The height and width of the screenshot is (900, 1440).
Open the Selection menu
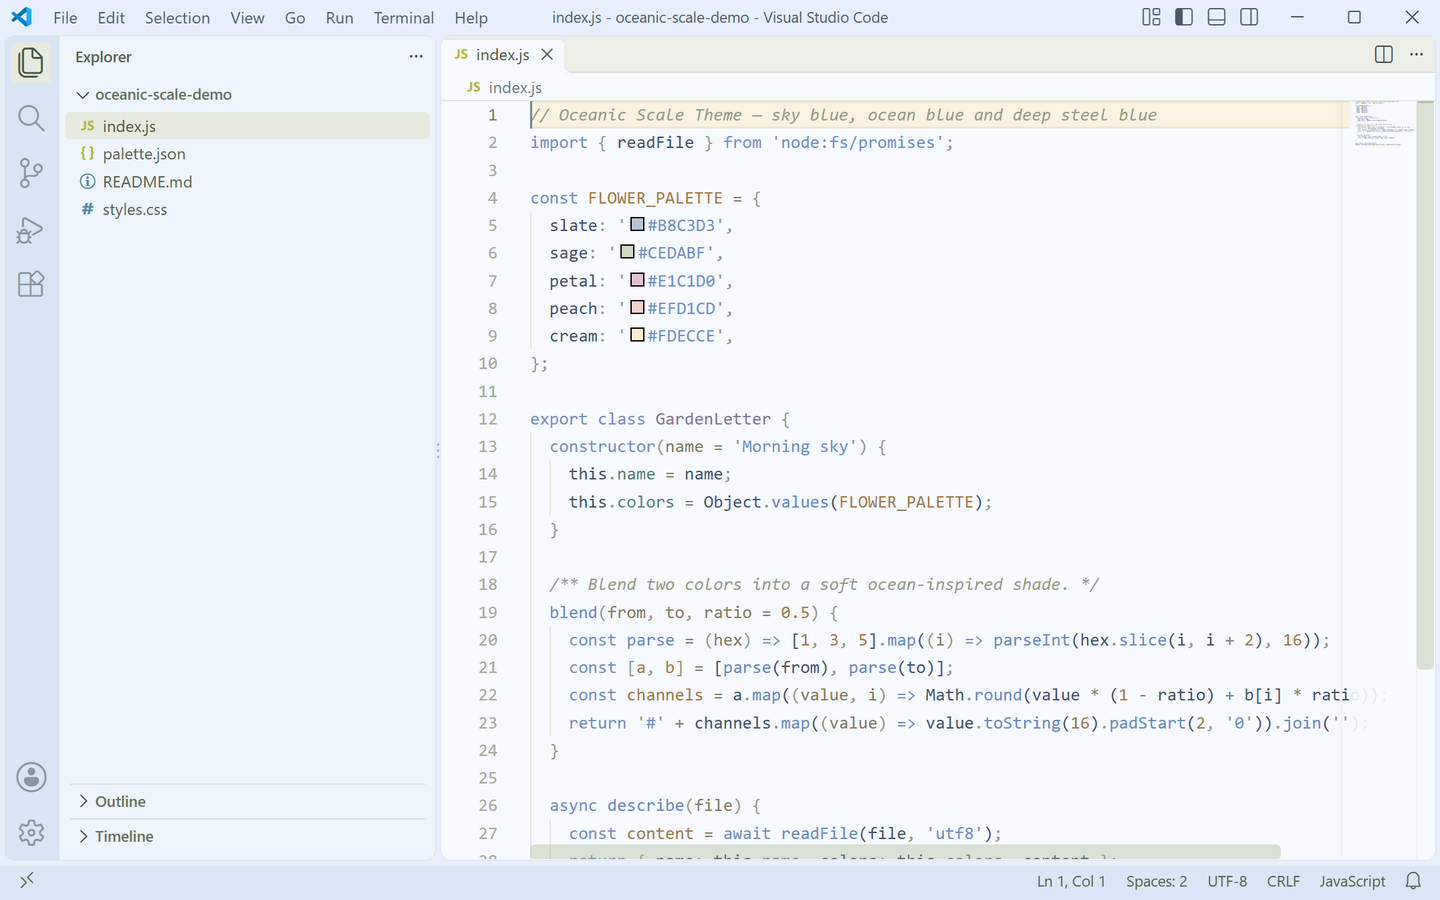pos(177,18)
